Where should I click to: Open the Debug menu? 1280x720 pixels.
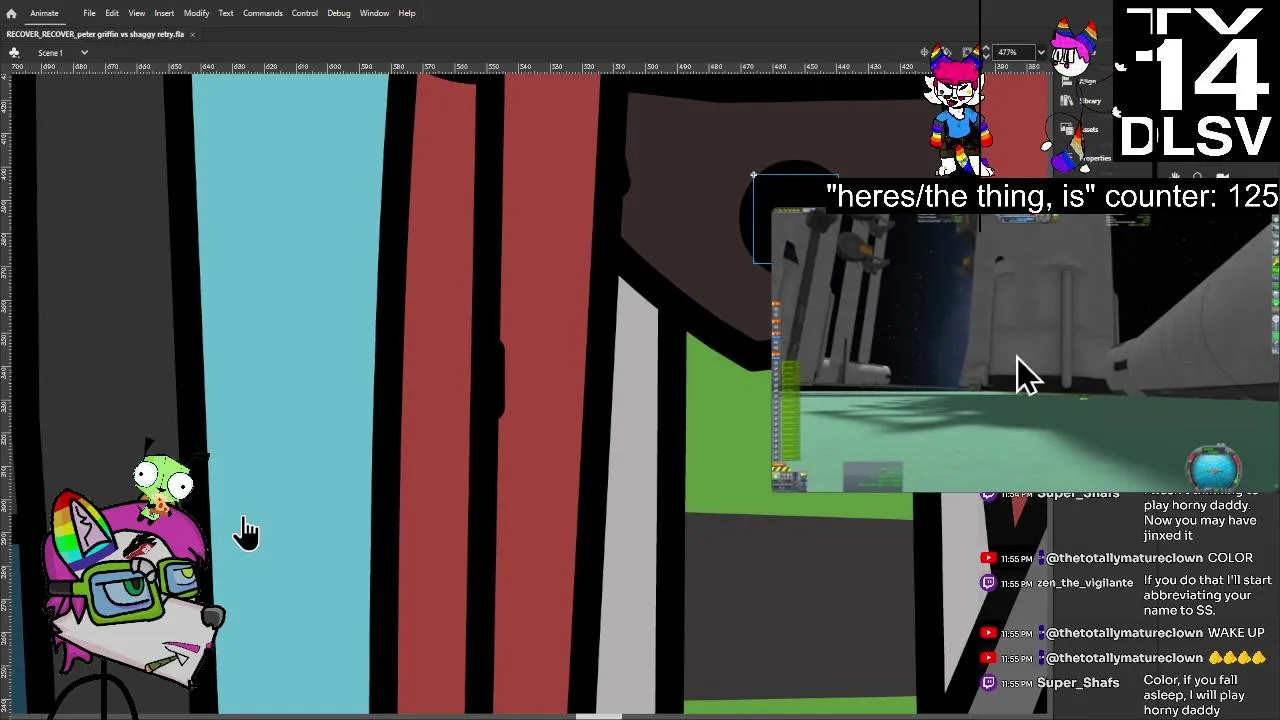338,13
